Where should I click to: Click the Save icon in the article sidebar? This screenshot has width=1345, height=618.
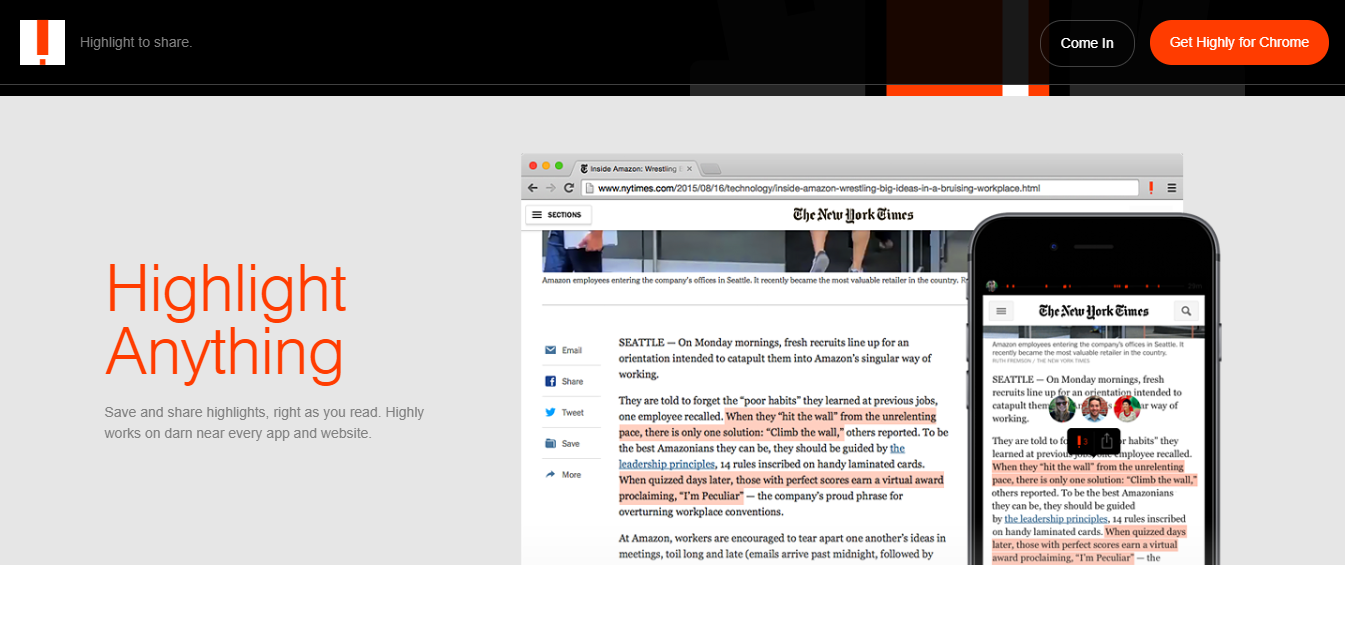550,443
